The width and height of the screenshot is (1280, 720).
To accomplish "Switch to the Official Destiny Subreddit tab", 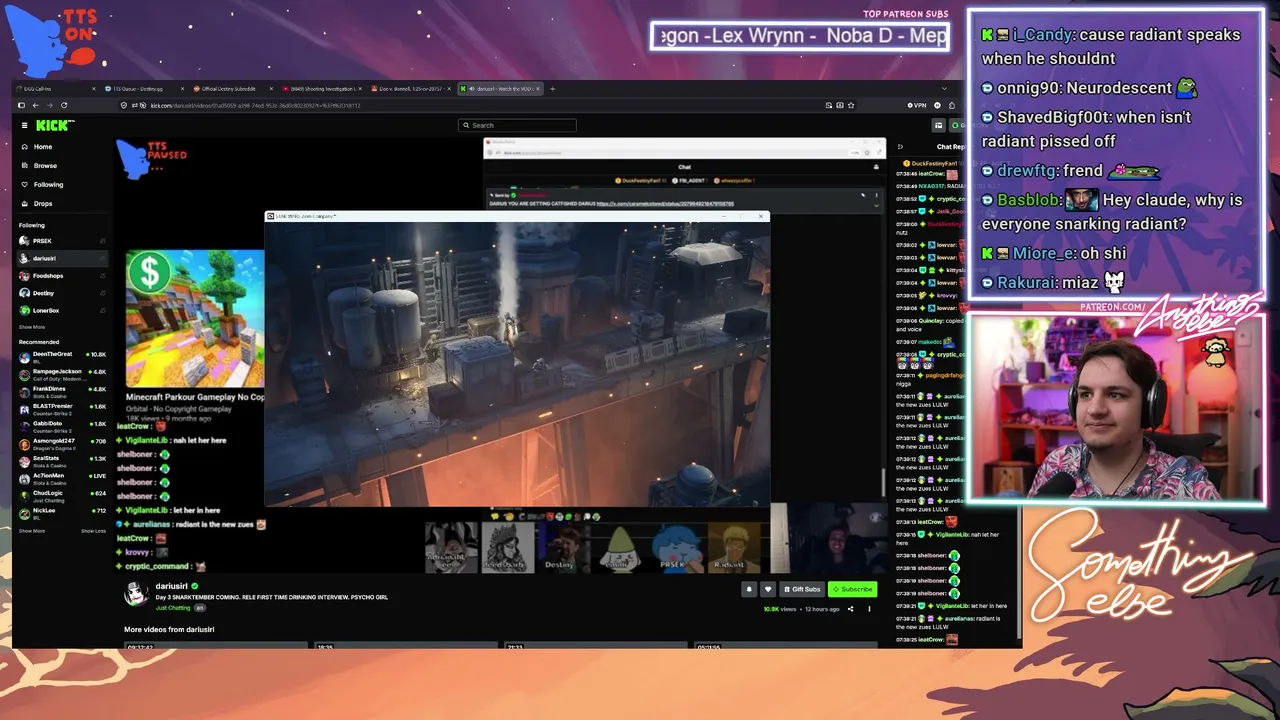I will (x=231, y=89).
